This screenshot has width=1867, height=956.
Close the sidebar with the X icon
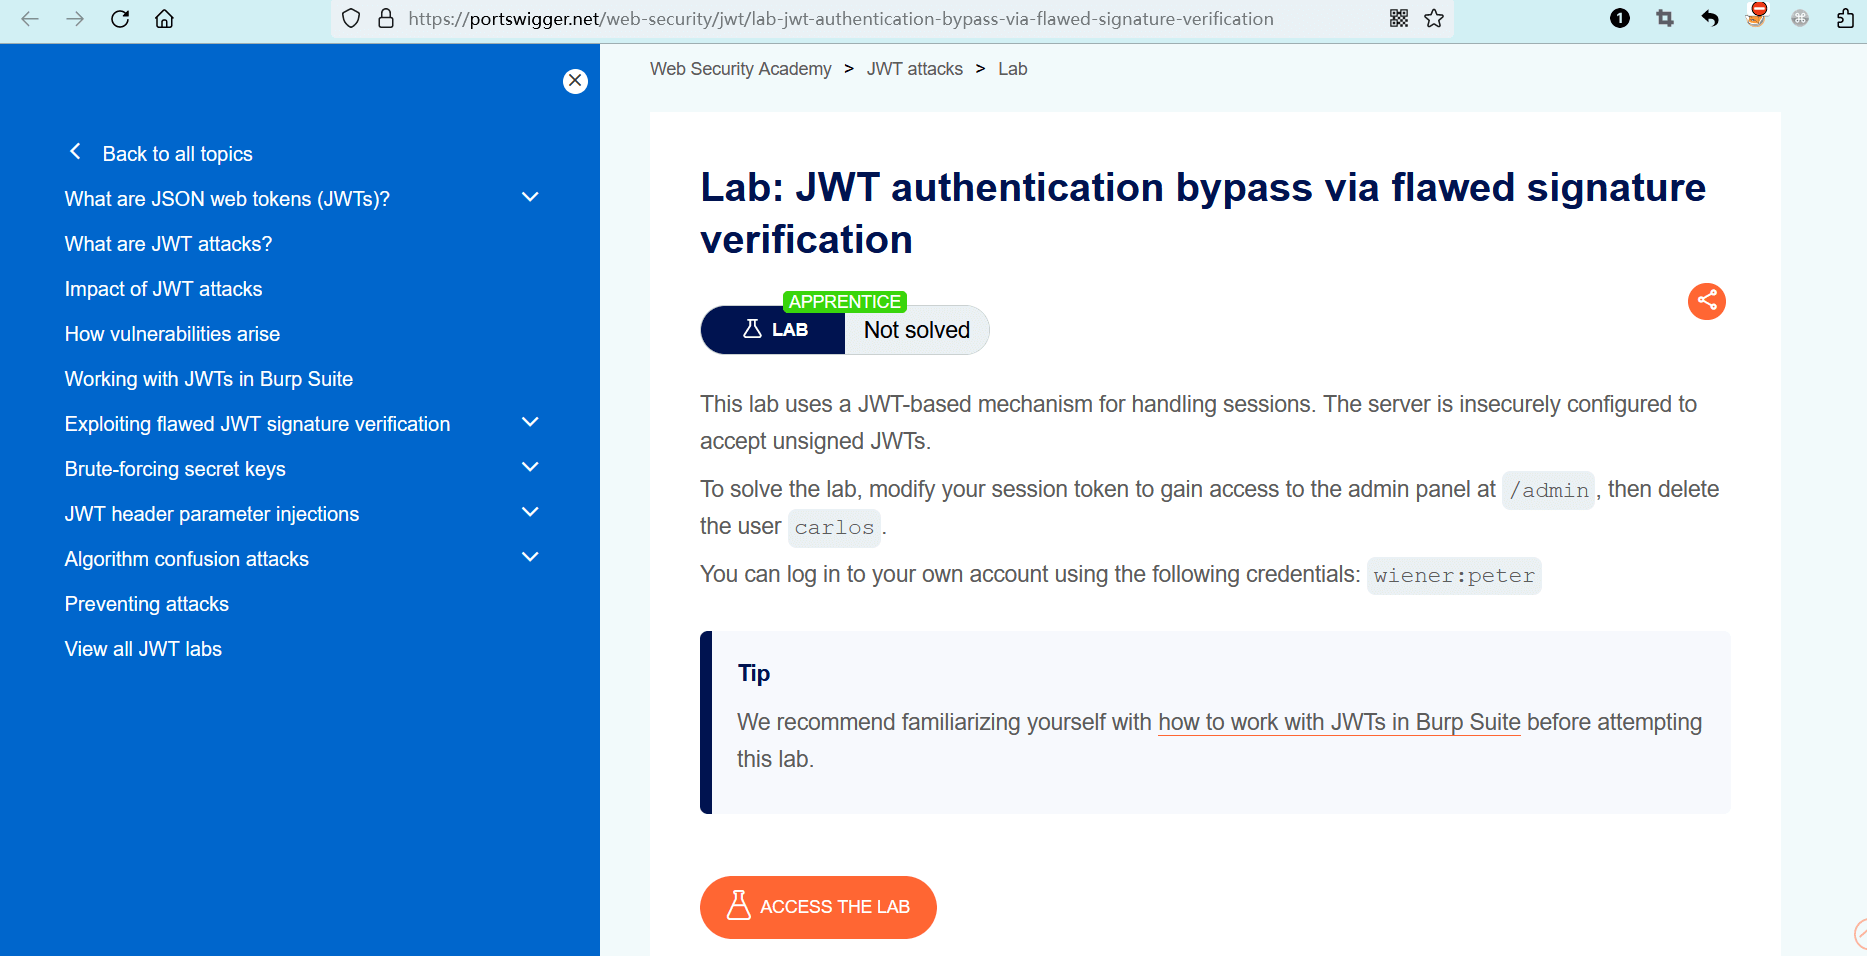pyautogui.click(x=575, y=81)
